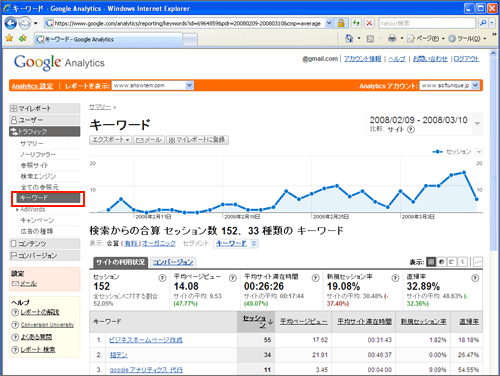Click the メール button

pos(149,140)
